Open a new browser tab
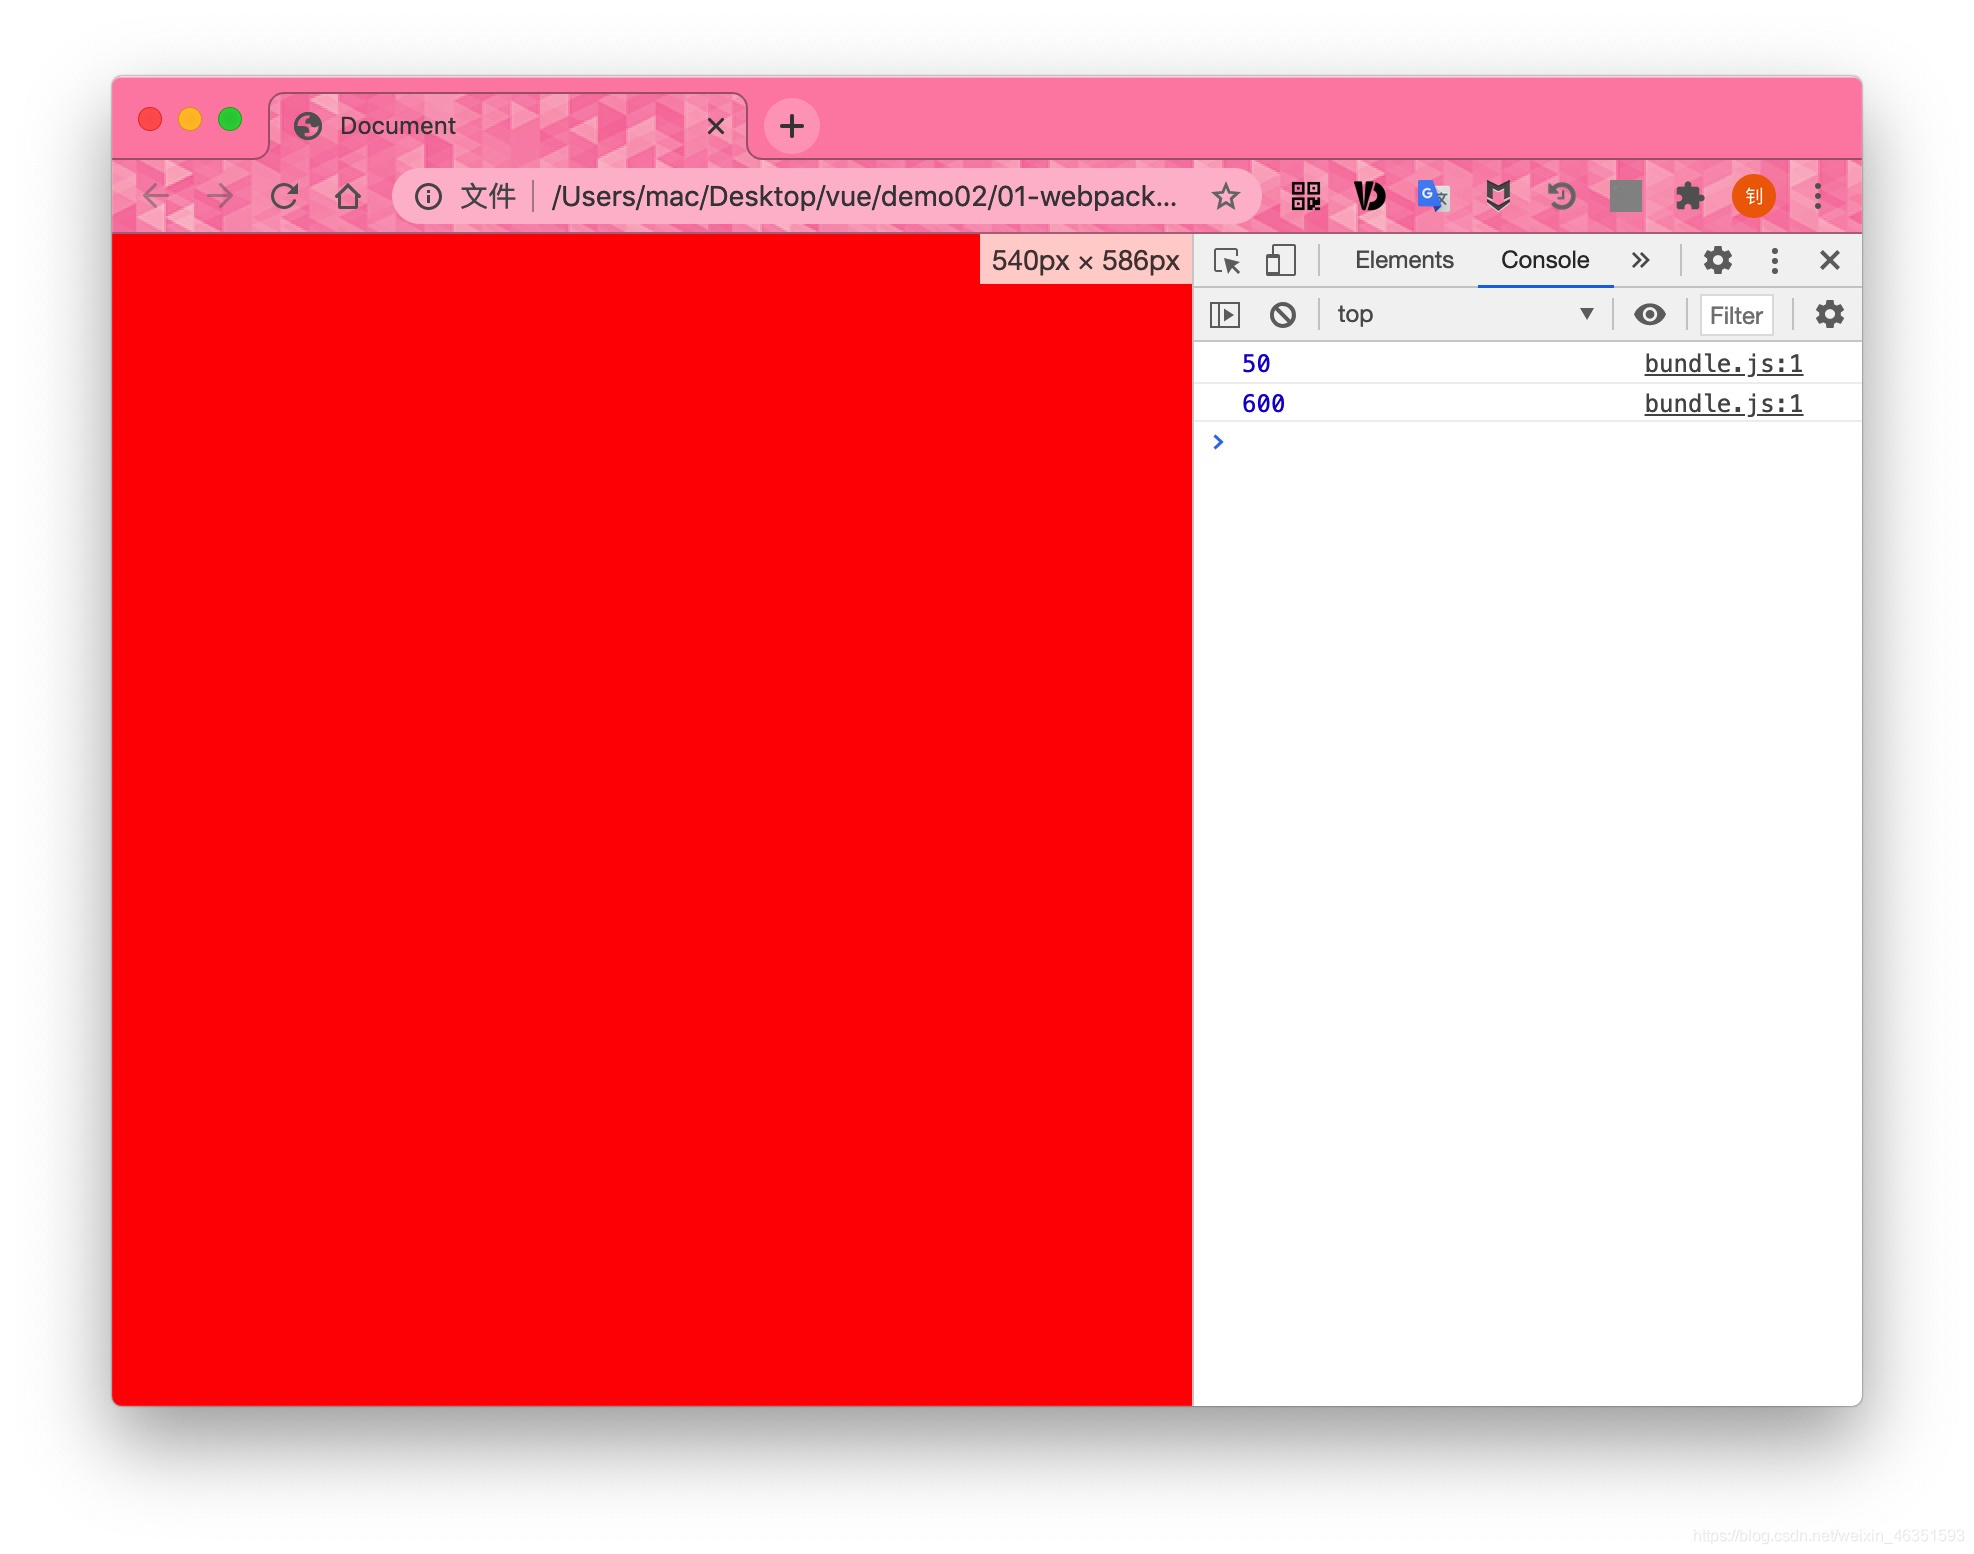The image size is (1974, 1554). click(x=792, y=126)
